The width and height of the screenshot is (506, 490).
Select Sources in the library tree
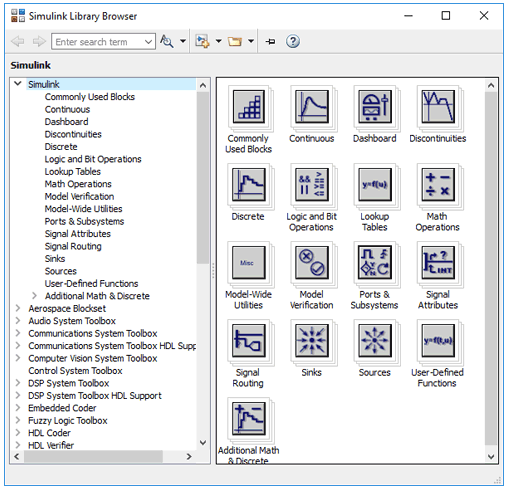pos(61,271)
